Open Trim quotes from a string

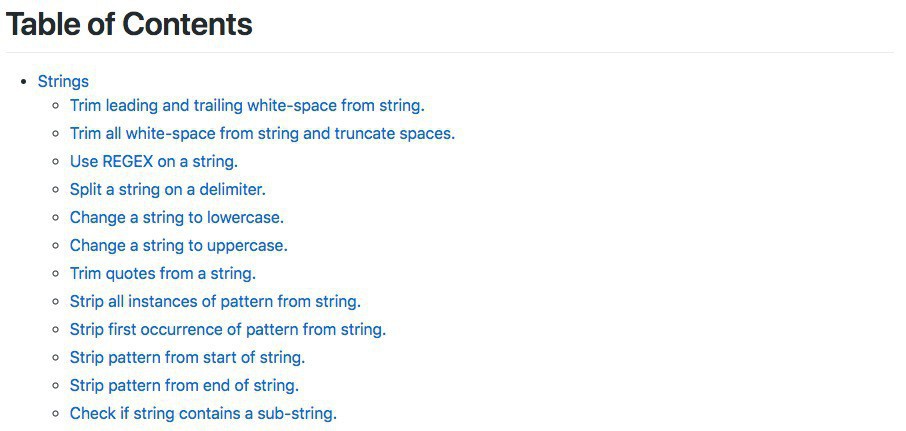162,273
